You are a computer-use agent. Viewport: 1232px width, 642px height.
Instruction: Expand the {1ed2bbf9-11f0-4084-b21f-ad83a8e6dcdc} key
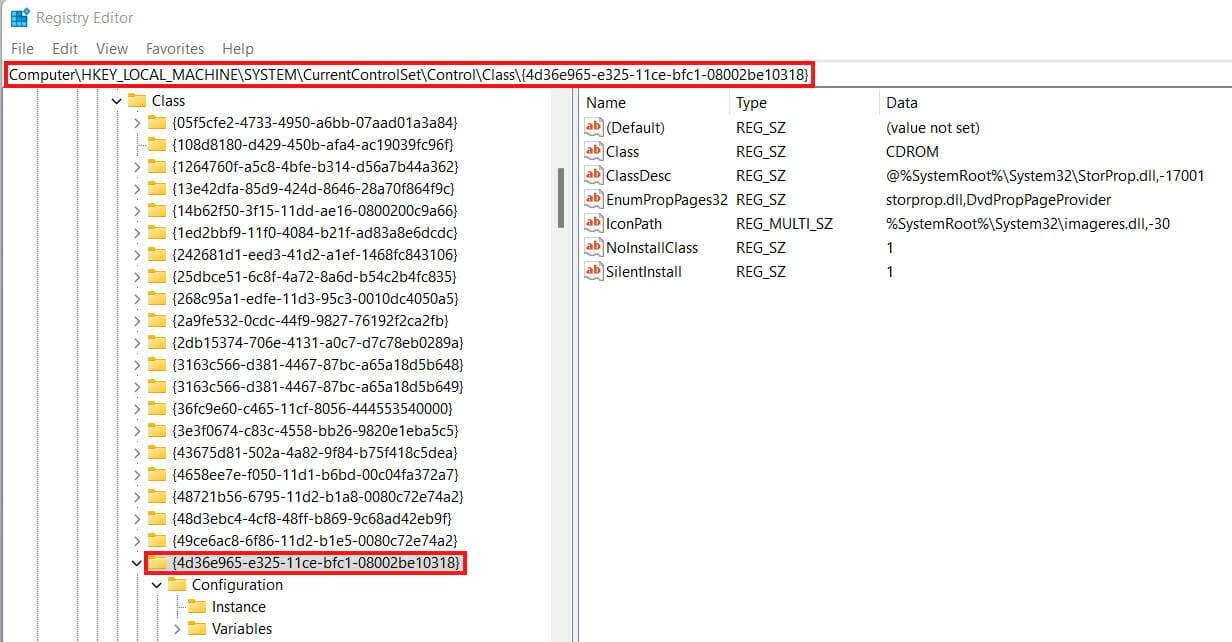point(137,233)
